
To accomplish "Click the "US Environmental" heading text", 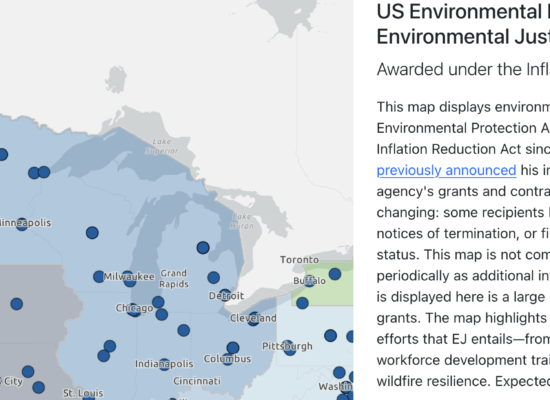I will coord(460,12).
